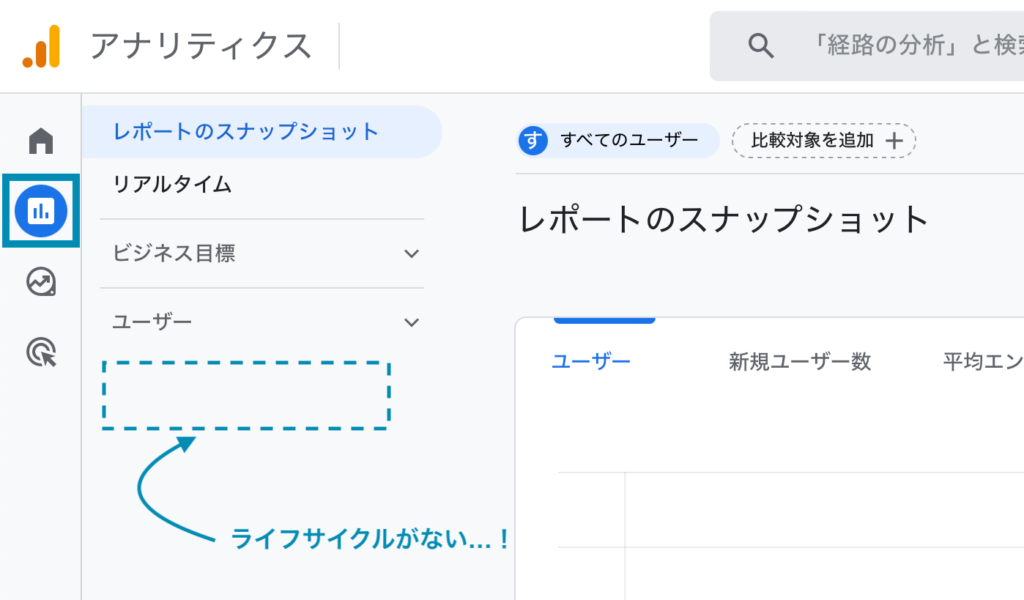Click the ビジネス目標 section label

pyautogui.click(x=174, y=254)
